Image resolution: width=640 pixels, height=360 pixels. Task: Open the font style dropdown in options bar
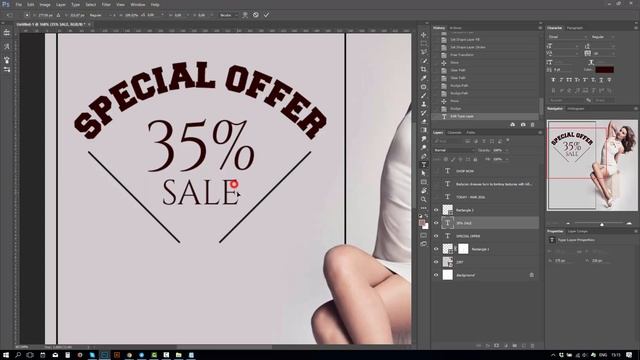101,15
